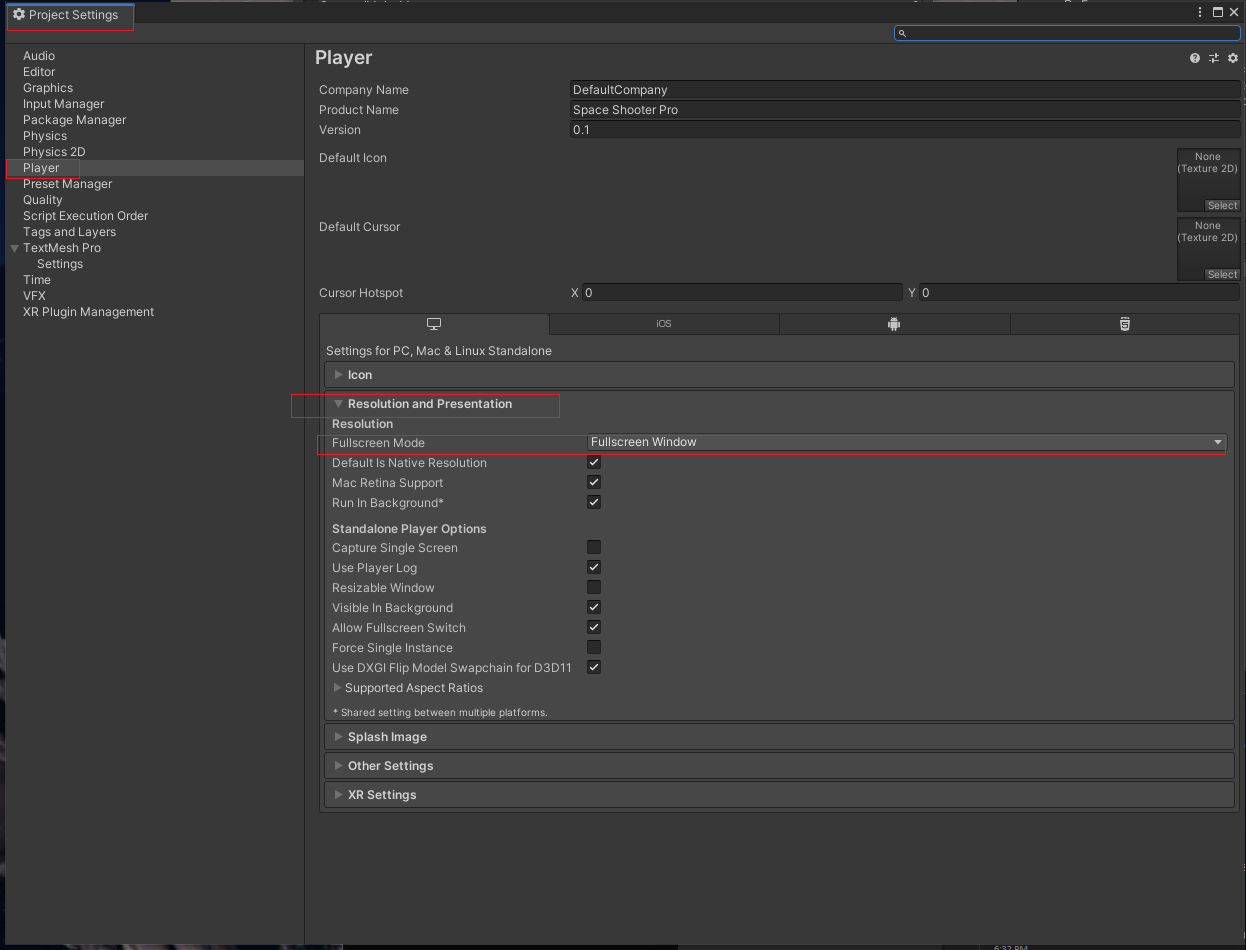This screenshot has height=950, width=1246.
Task: Uncheck Allow Fullscreen Switch
Action: [x=593, y=627]
